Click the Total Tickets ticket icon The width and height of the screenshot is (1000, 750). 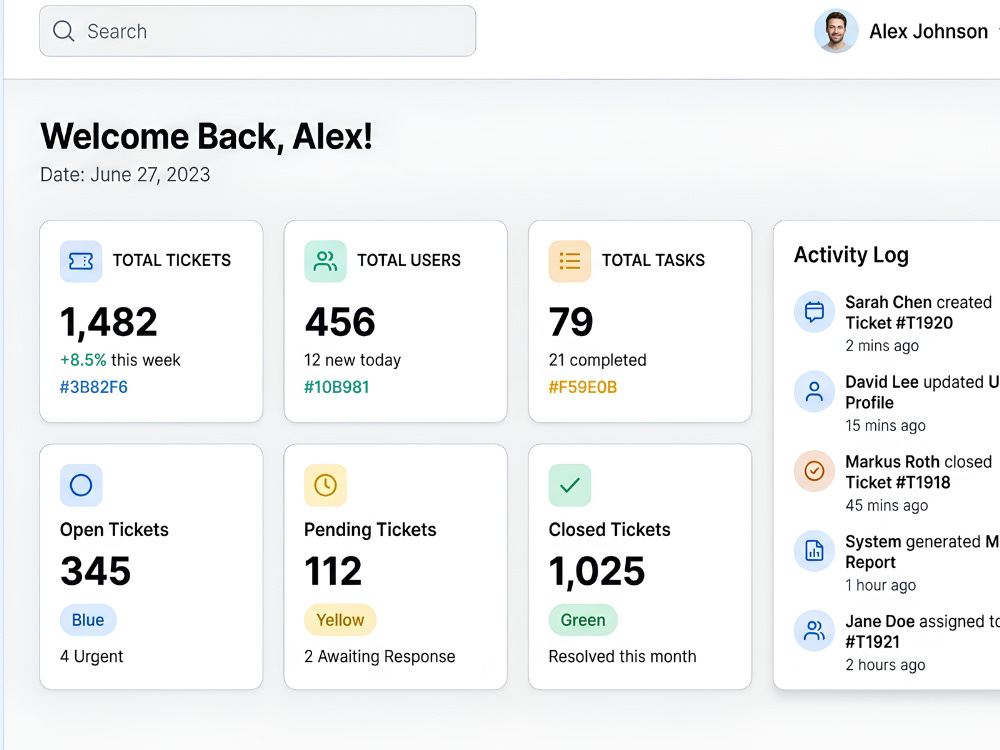[81, 261]
